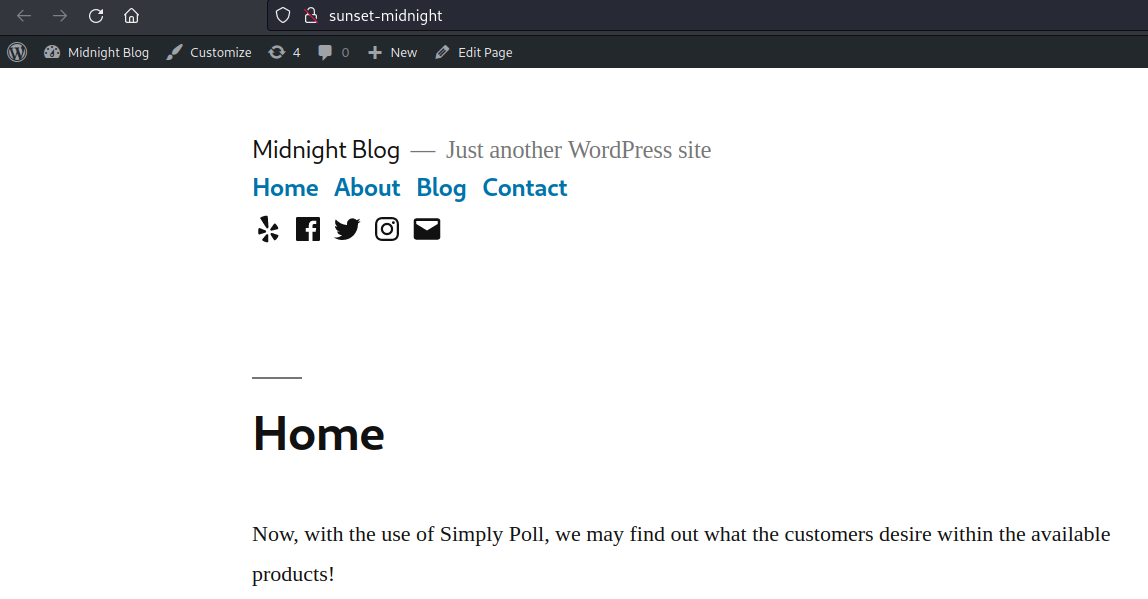View the 4 pending updates

pos(284,52)
